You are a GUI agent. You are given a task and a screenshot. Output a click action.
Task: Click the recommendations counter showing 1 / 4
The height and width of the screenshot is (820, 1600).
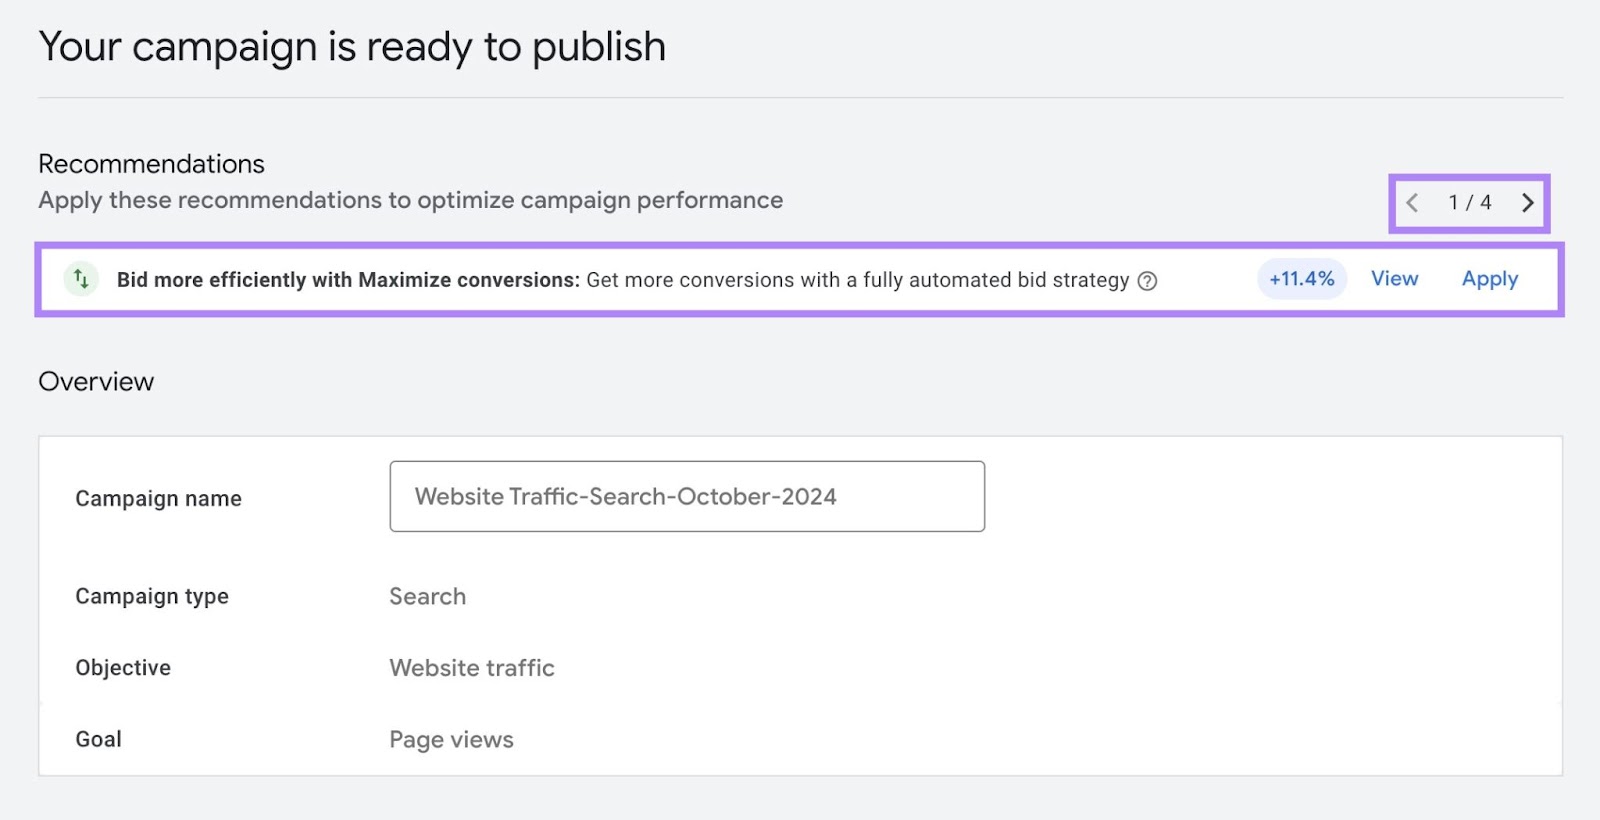[x=1469, y=203]
